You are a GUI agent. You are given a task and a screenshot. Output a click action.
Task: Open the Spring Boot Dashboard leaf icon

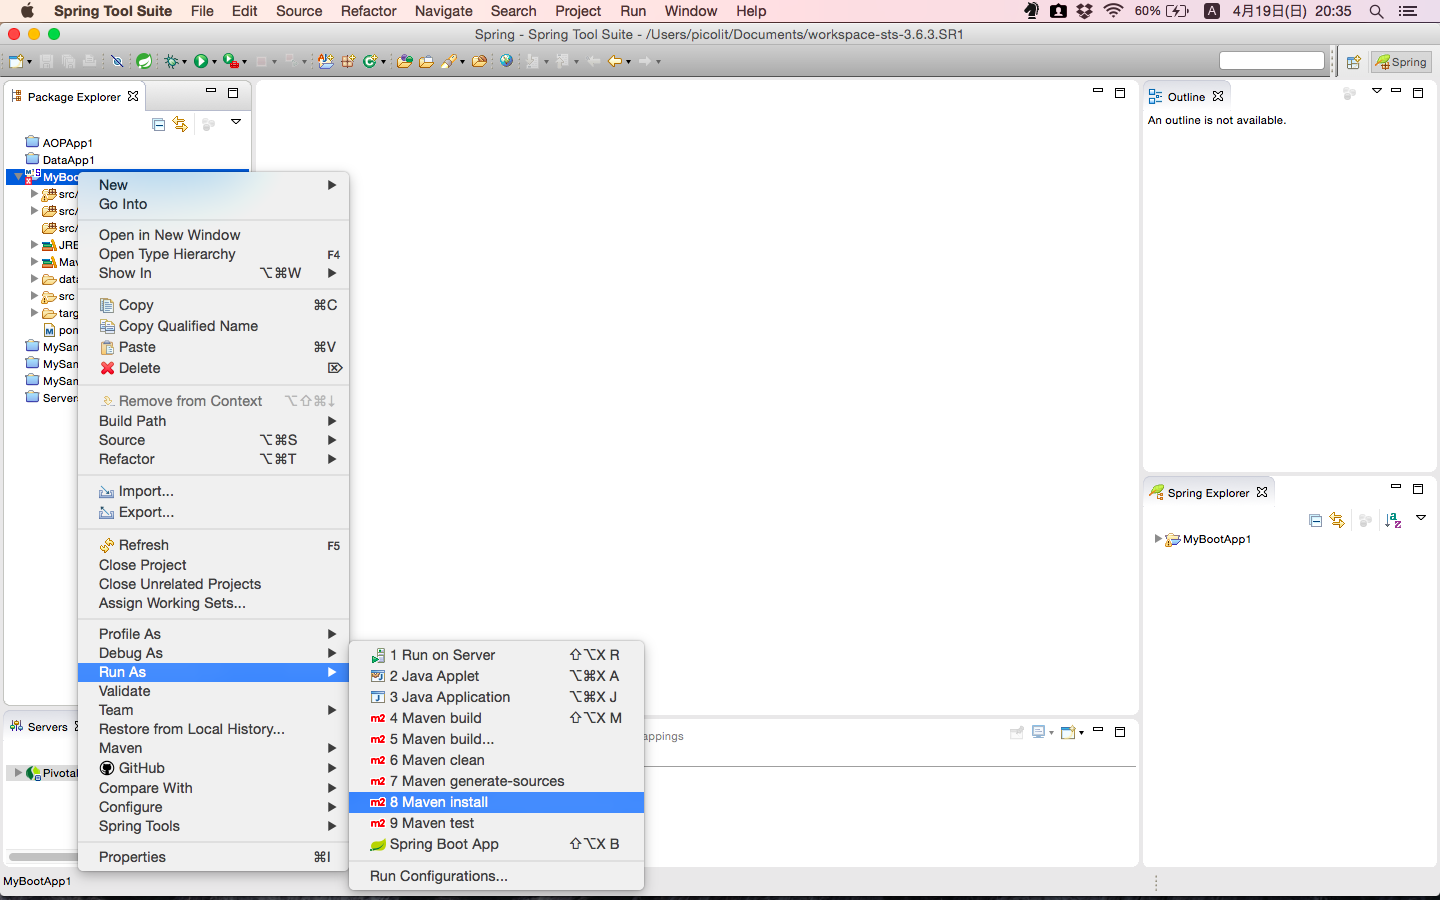point(144,62)
